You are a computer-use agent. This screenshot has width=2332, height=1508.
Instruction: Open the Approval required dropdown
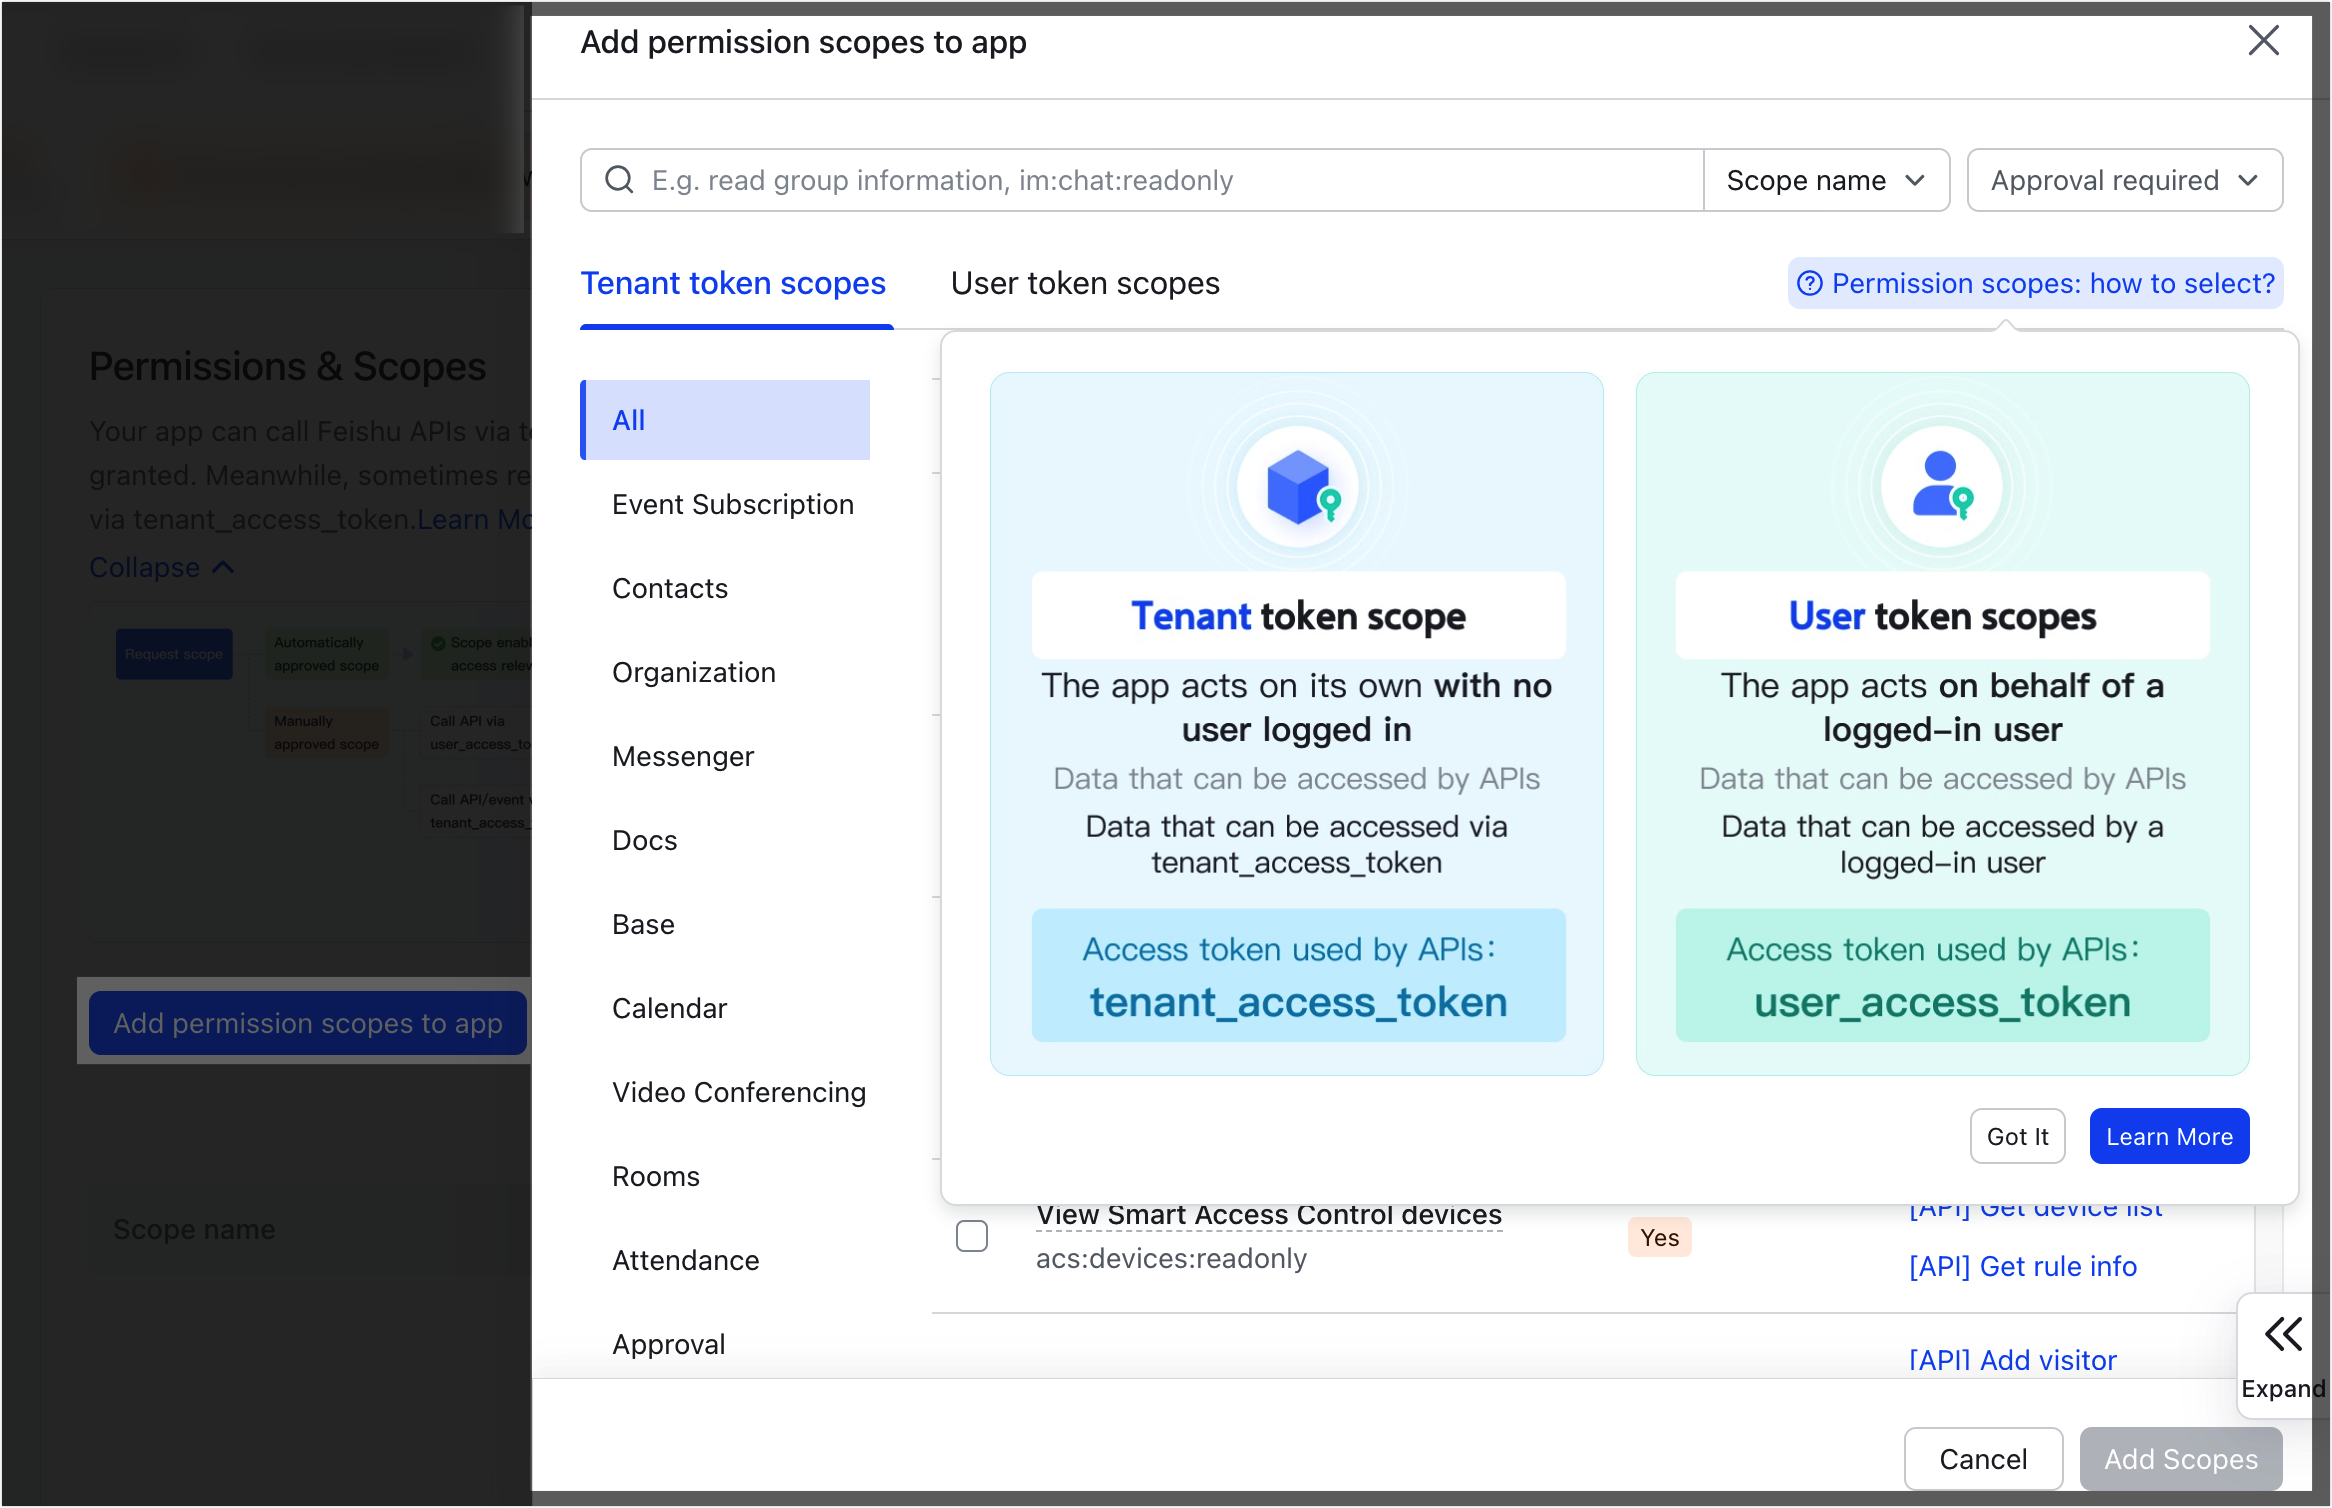click(2124, 180)
